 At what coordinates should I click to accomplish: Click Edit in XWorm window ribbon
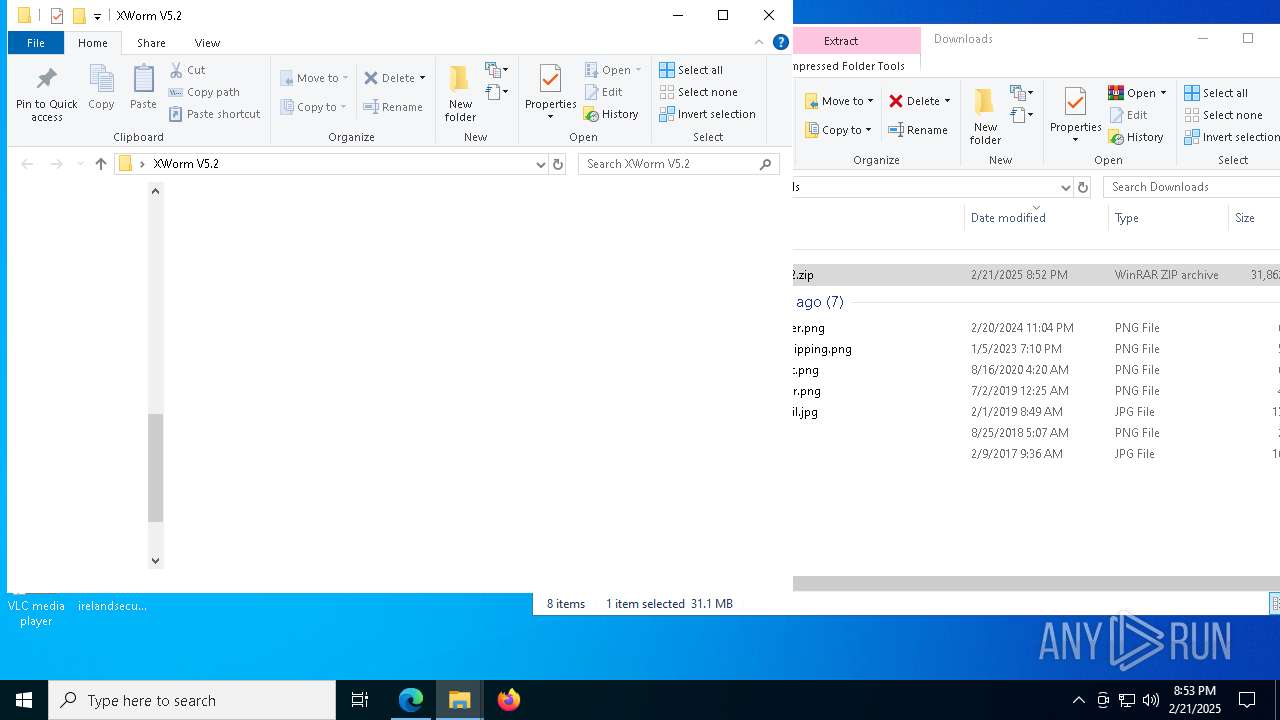point(603,92)
